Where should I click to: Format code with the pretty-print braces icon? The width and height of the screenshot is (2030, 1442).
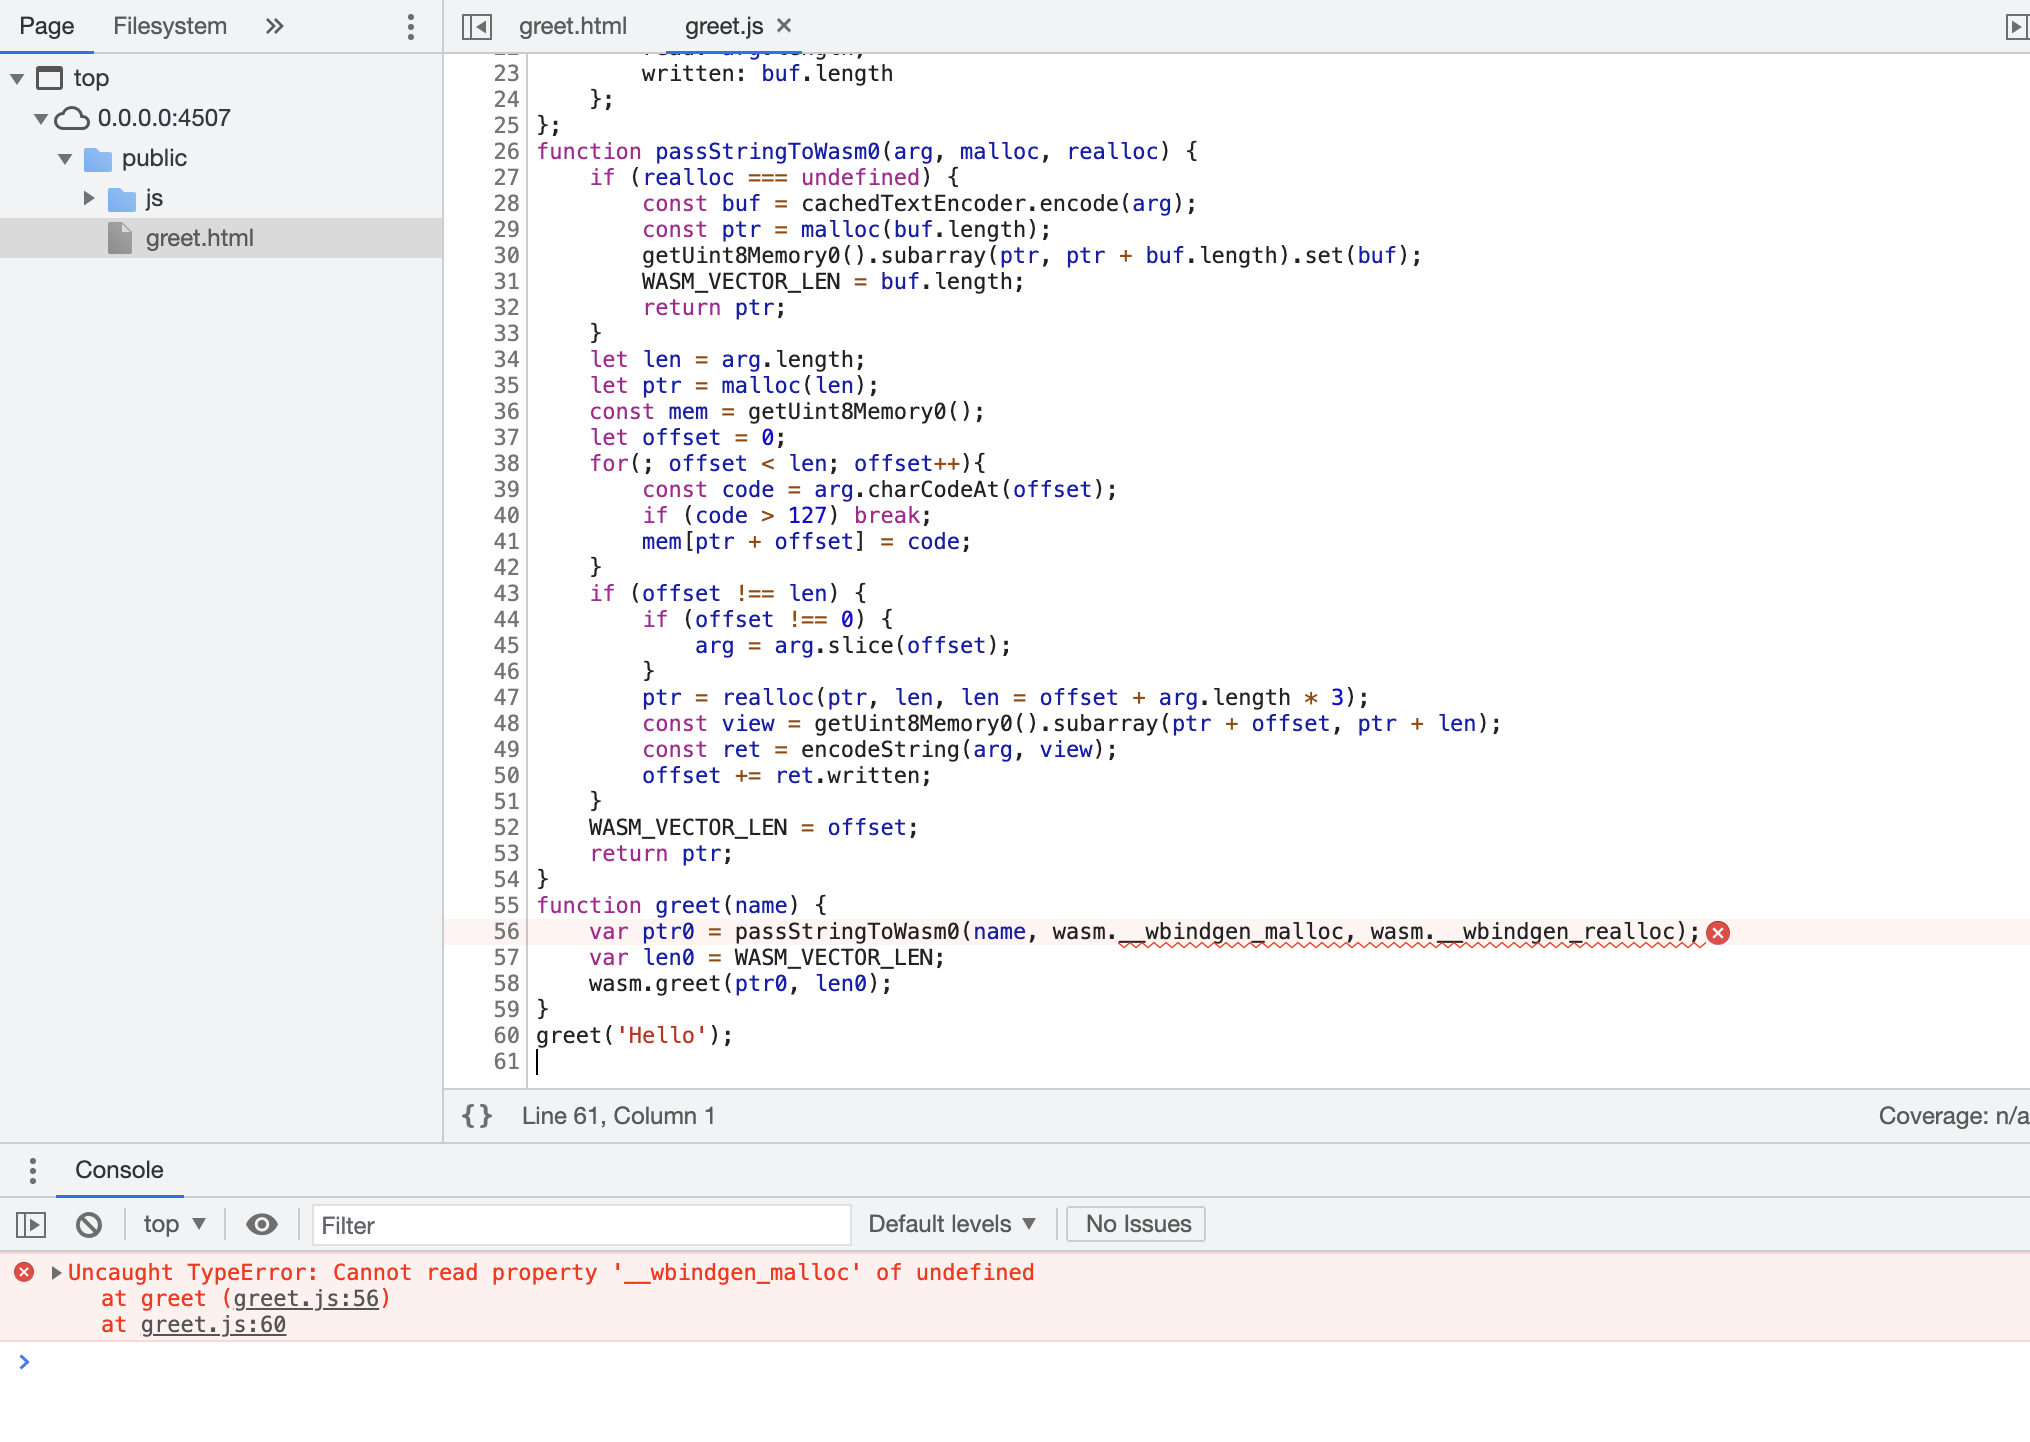[x=477, y=1116]
